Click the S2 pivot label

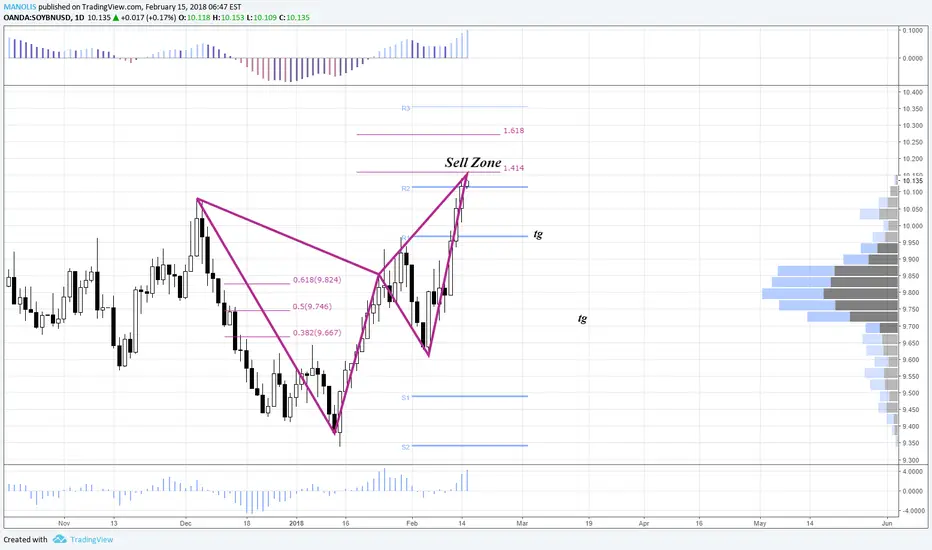pyautogui.click(x=405, y=447)
